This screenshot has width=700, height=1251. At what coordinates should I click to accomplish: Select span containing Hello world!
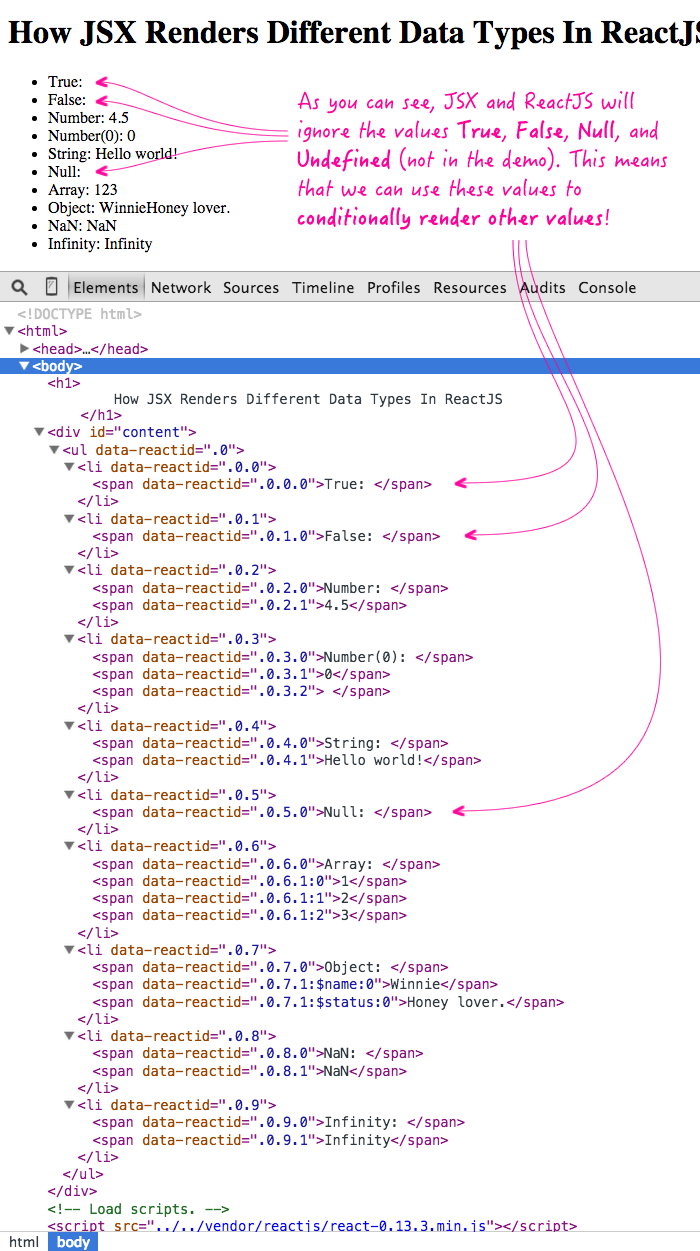click(x=287, y=760)
